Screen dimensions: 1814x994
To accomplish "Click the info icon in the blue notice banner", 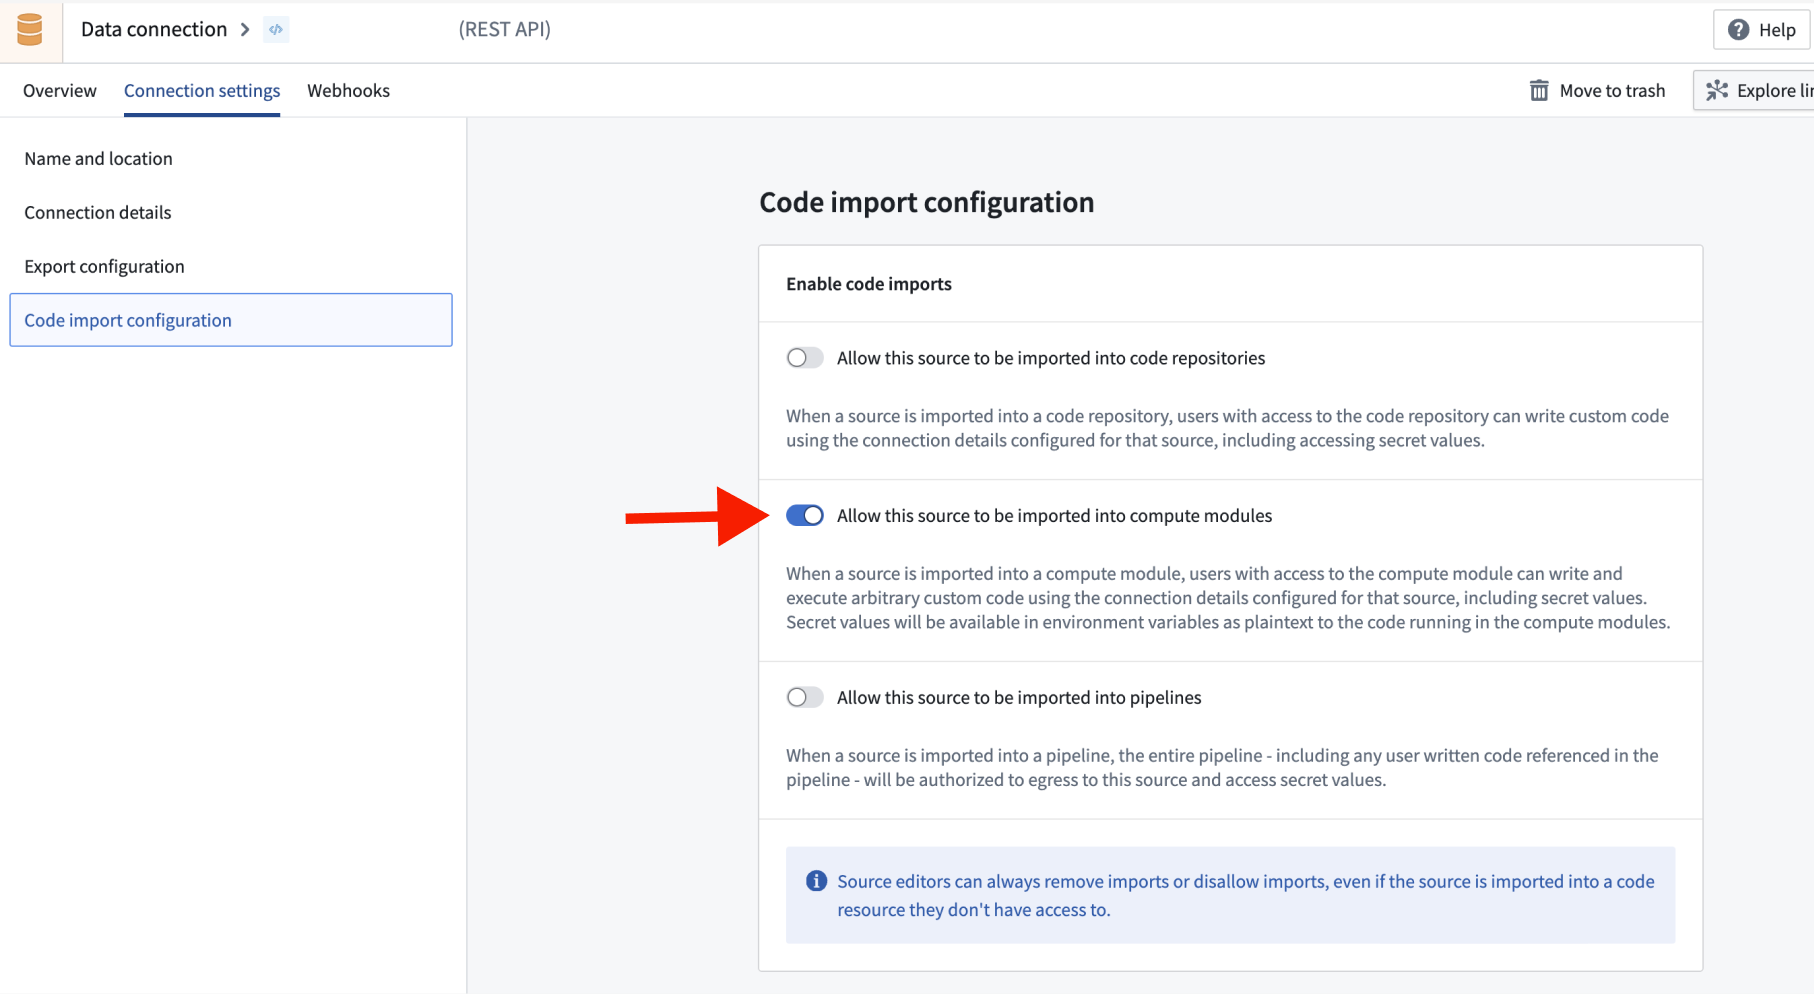I will point(816,881).
